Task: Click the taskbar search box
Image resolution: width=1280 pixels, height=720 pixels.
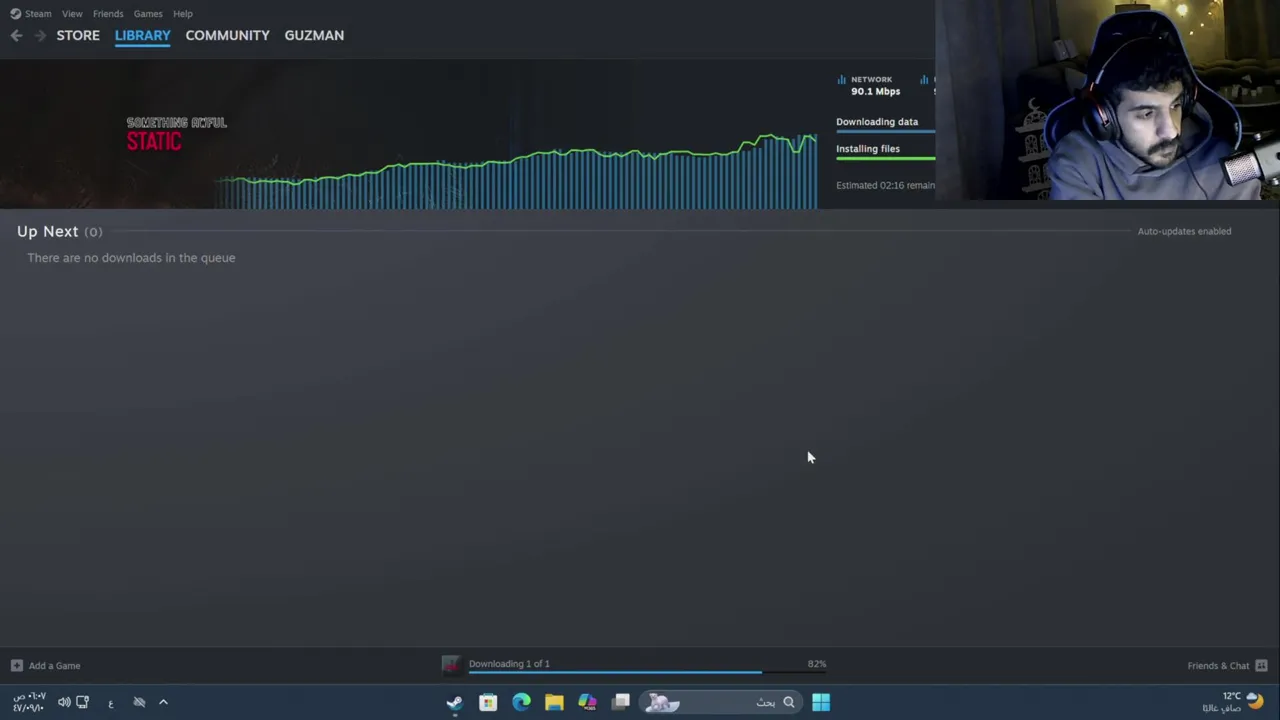Action: point(720,702)
